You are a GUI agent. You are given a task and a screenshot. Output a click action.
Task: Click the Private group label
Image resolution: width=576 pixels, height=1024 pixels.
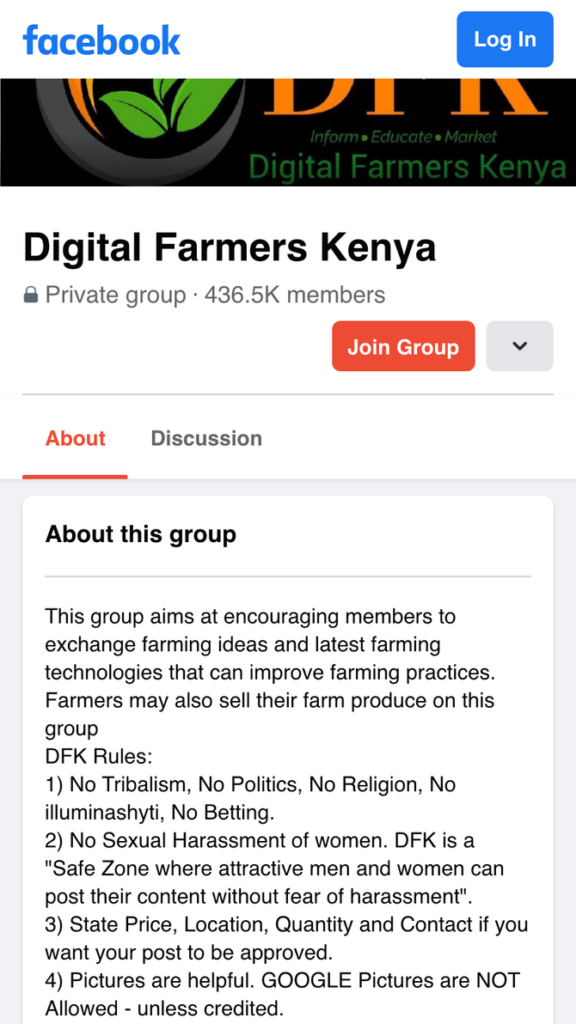[116, 296]
